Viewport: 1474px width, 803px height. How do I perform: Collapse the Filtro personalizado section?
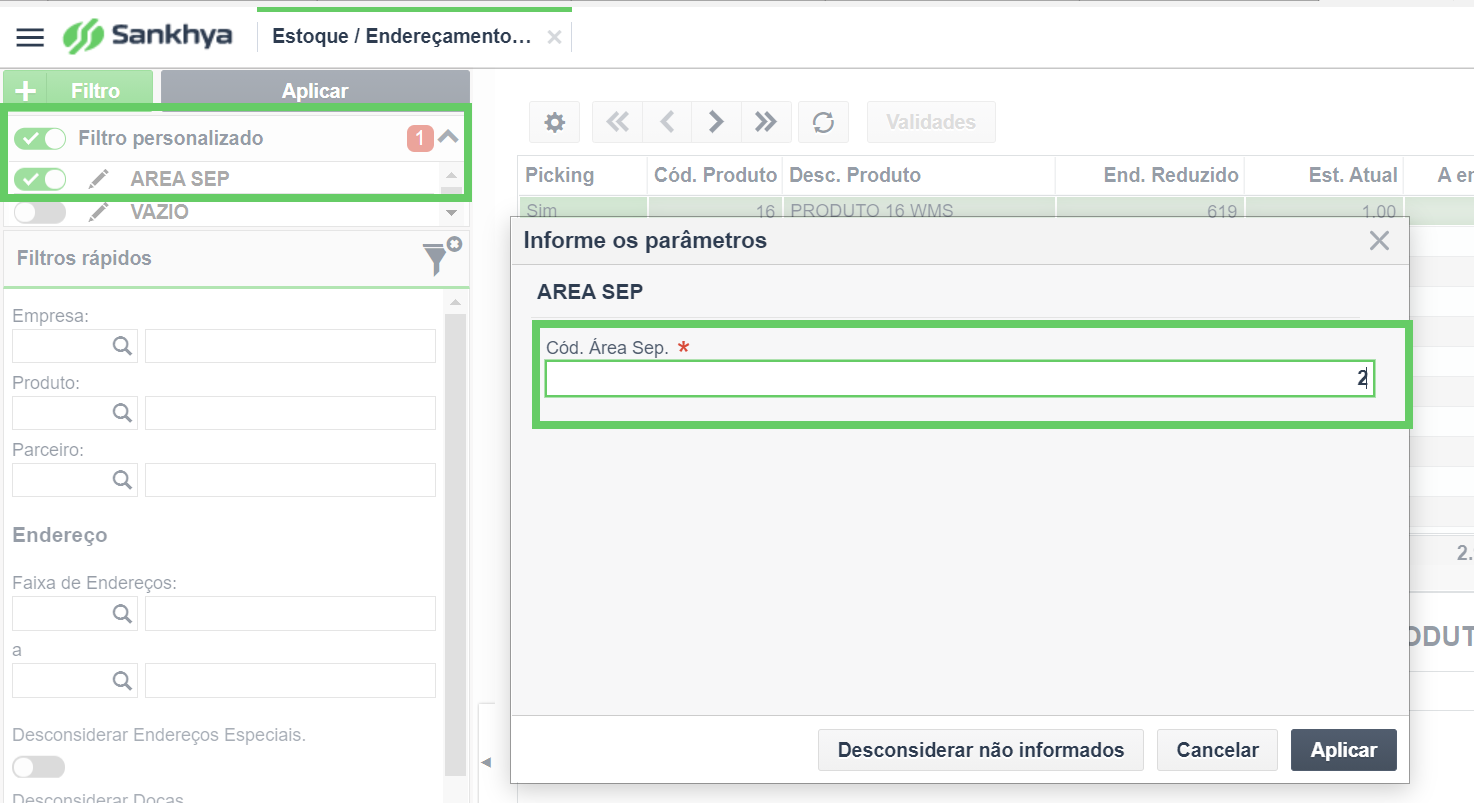pos(449,137)
